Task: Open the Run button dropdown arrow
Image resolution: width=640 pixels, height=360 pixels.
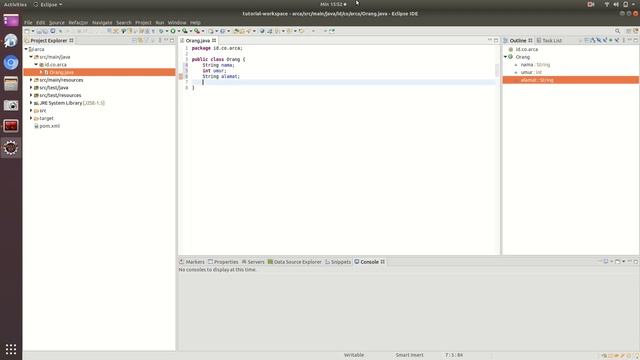Action: [x=178, y=31]
